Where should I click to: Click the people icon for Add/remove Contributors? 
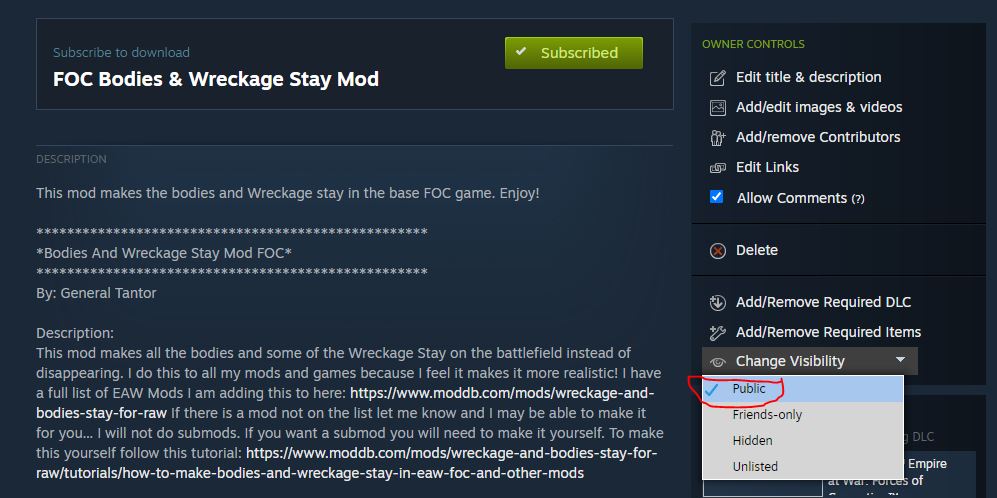717,138
